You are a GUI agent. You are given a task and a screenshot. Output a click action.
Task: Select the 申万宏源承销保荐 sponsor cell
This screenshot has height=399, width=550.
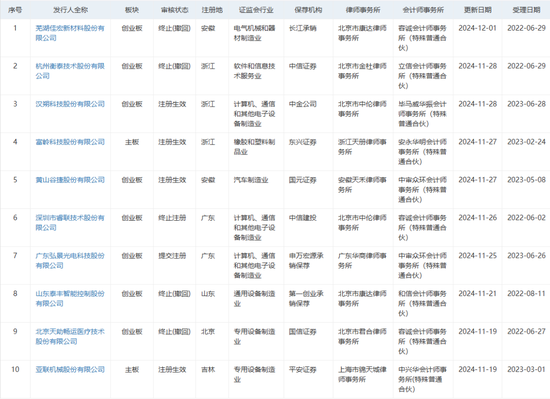click(x=306, y=261)
